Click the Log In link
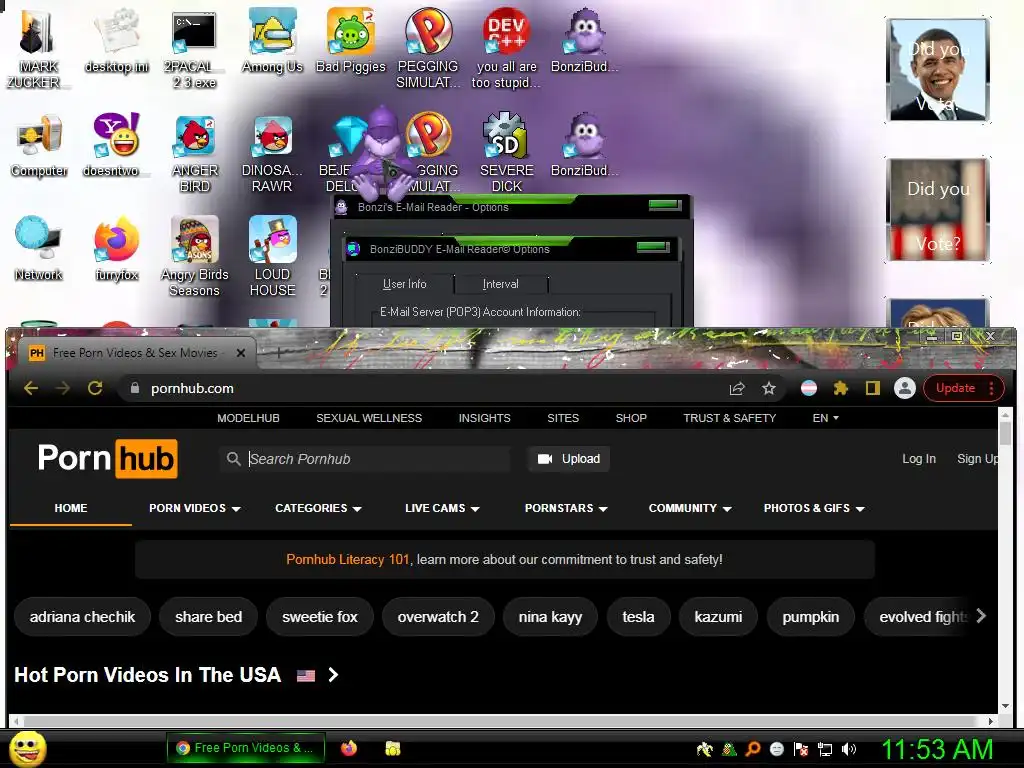 919,459
